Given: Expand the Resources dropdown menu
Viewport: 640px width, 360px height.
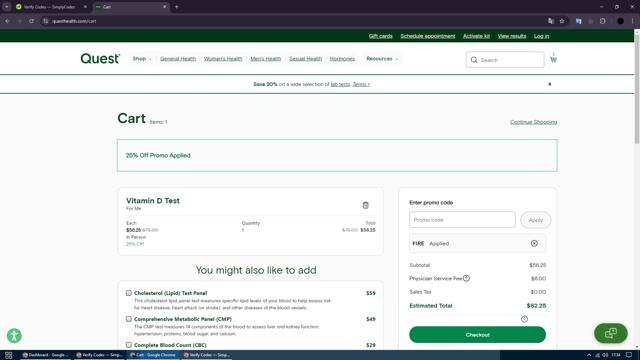Looking at the screenshot, I should click(x=382, y=59).
